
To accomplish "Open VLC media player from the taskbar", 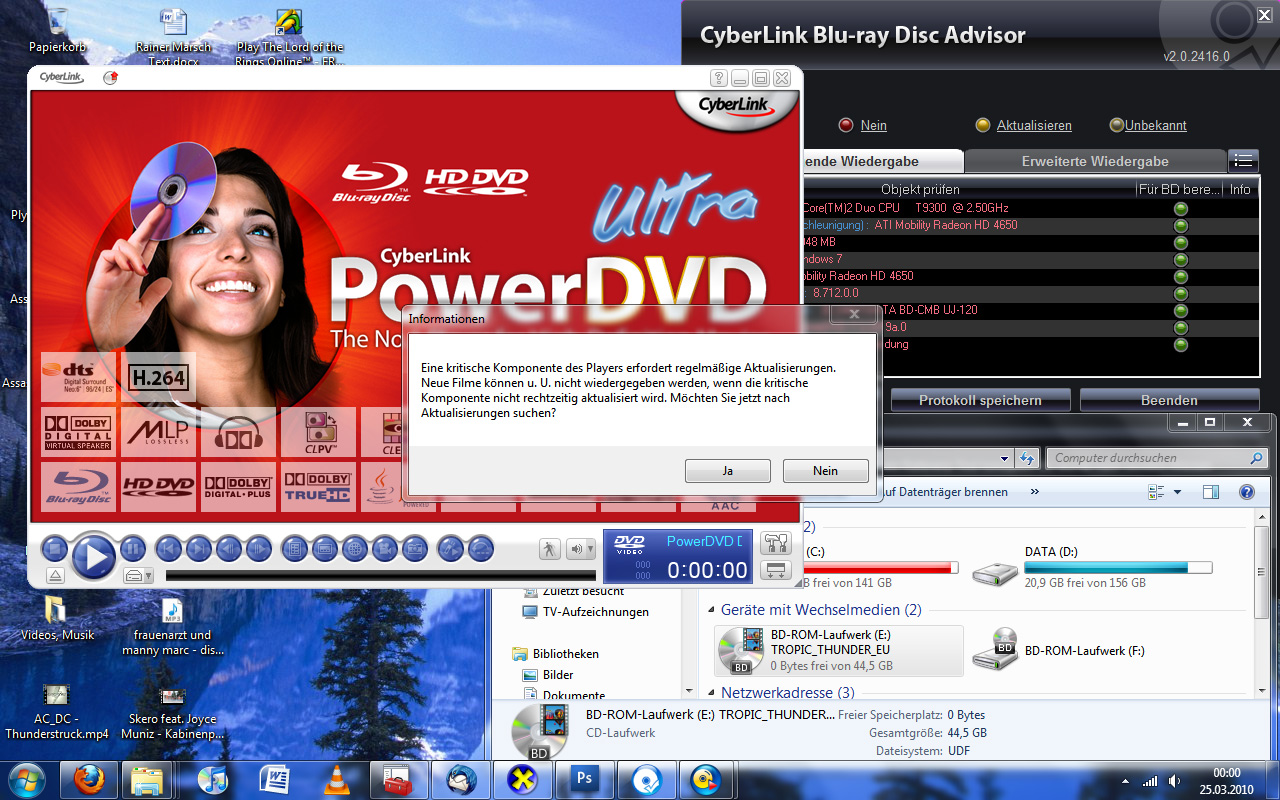I will tap(335, 779).
